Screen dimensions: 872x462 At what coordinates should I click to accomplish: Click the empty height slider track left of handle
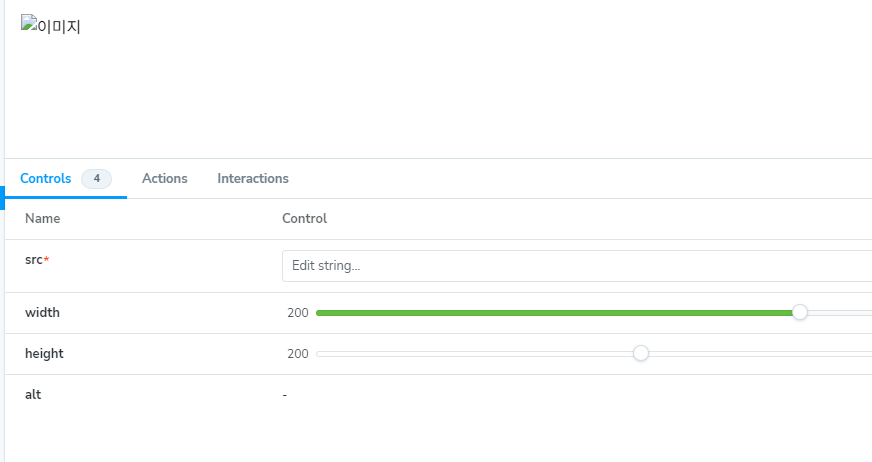(x=475, y=354)
